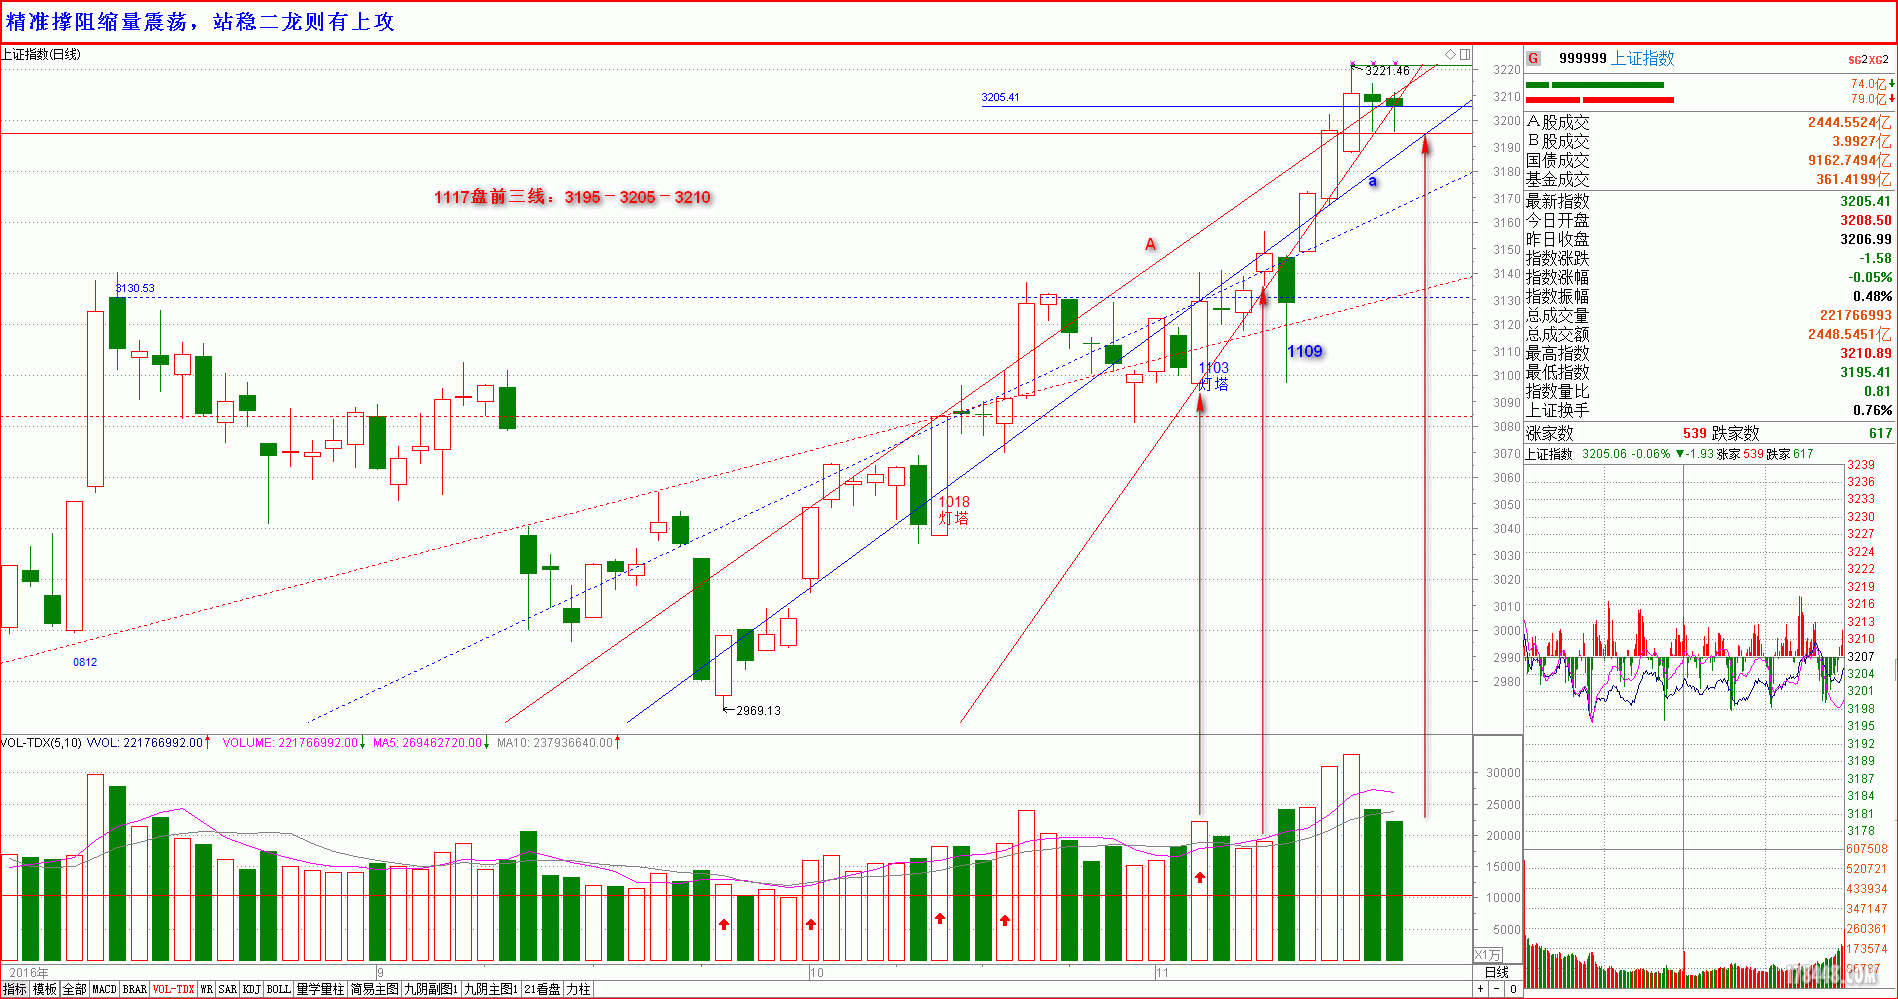Screen dimensions: 1898x999
Task: Click the 昨日收盘 value 3206.99
Action: pos(1866,239)
